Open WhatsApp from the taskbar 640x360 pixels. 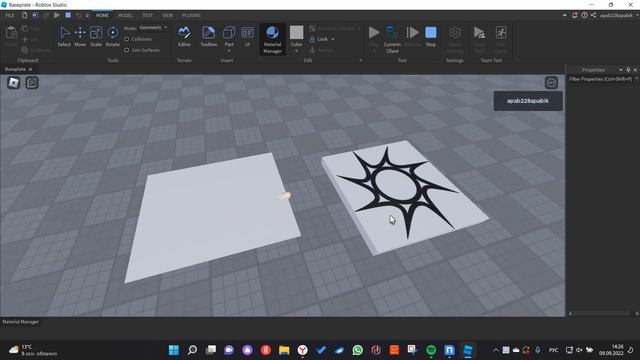click(x=358, y=350)
